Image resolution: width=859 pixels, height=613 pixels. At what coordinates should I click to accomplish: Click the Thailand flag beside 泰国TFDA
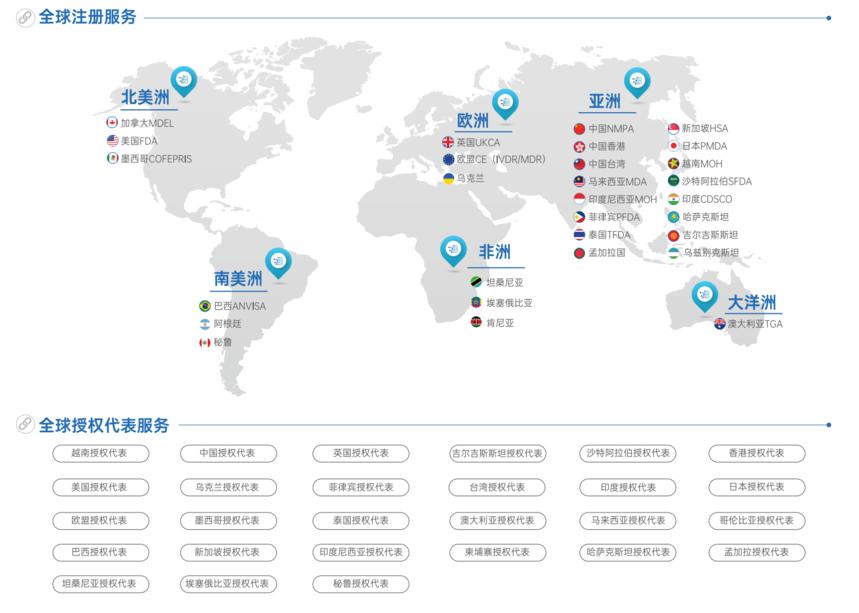coord(580,235)
